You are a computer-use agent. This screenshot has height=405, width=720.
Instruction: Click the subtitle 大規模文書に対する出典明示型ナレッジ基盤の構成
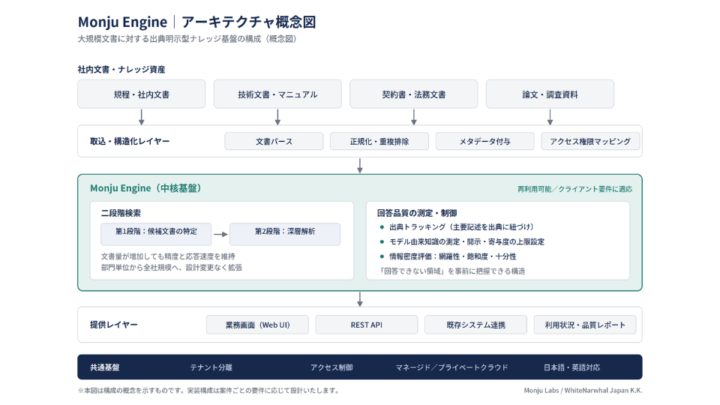[187, 39]
